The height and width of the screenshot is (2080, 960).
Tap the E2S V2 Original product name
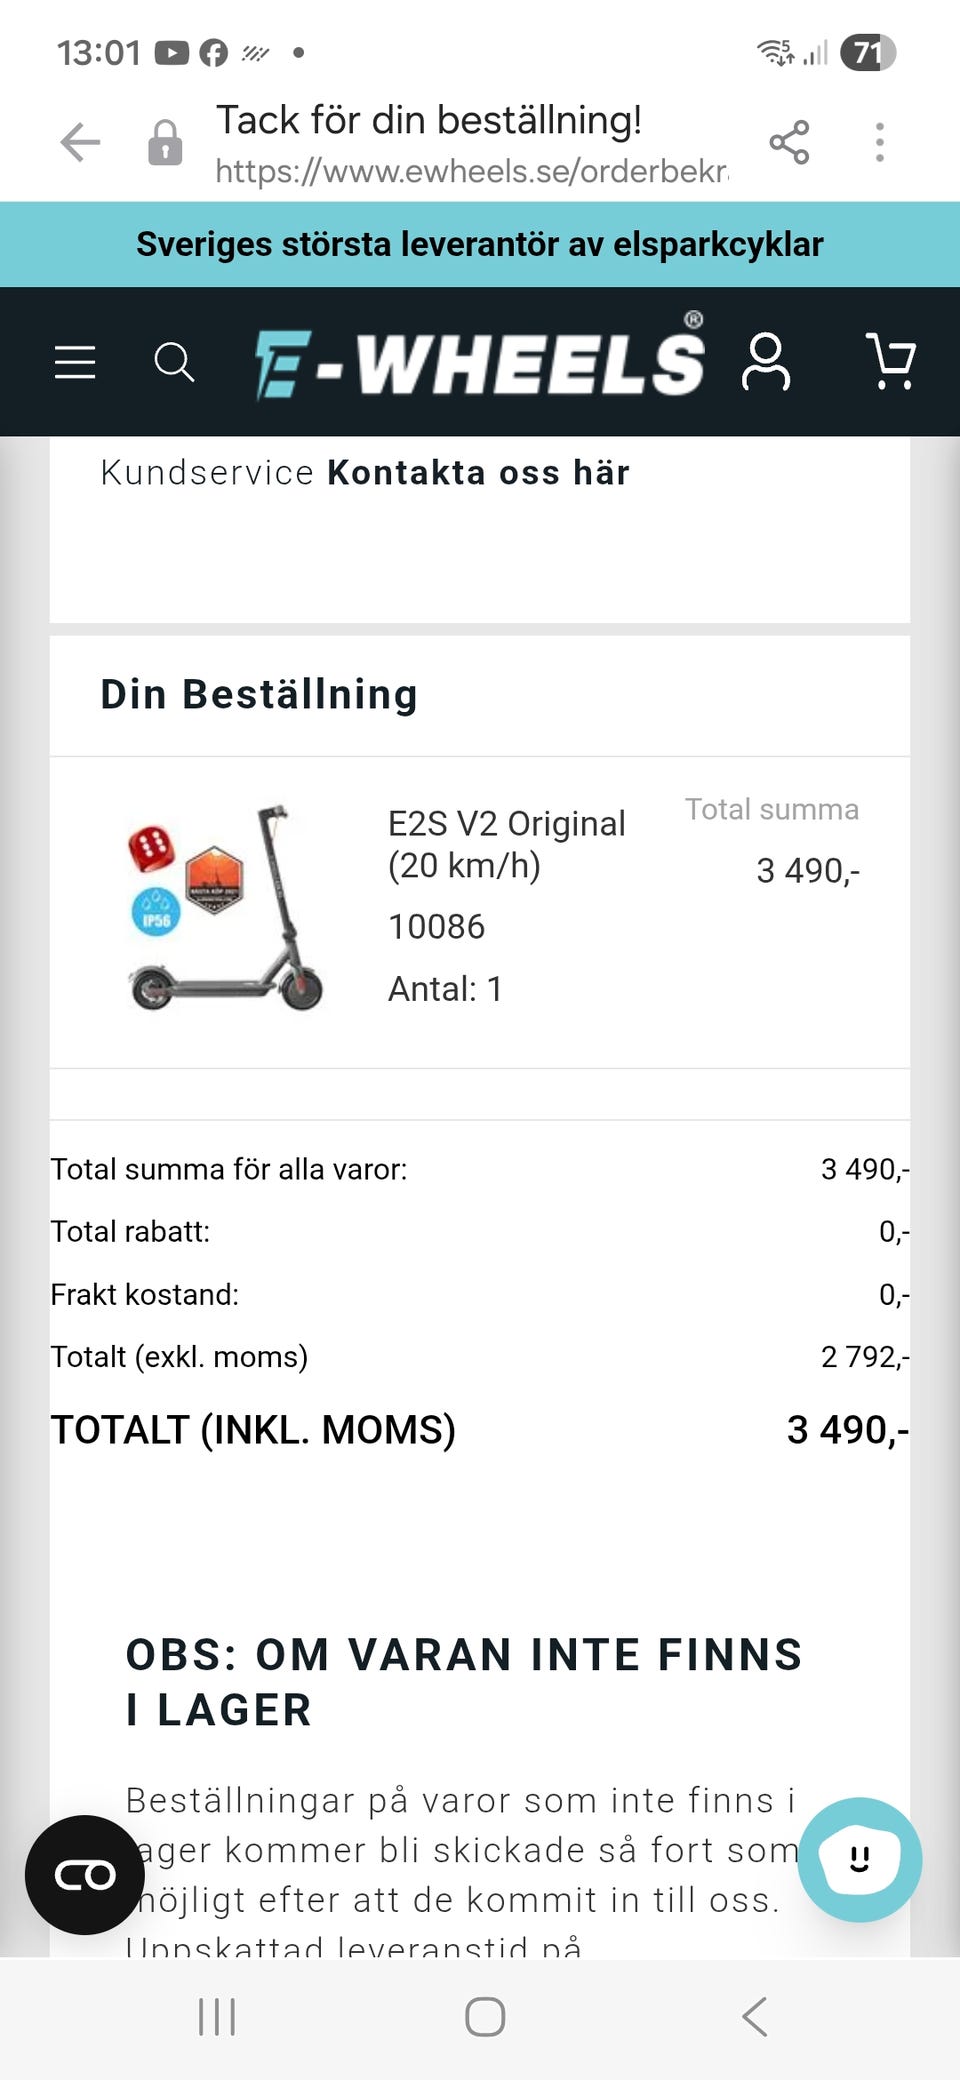tap(506, 844)
